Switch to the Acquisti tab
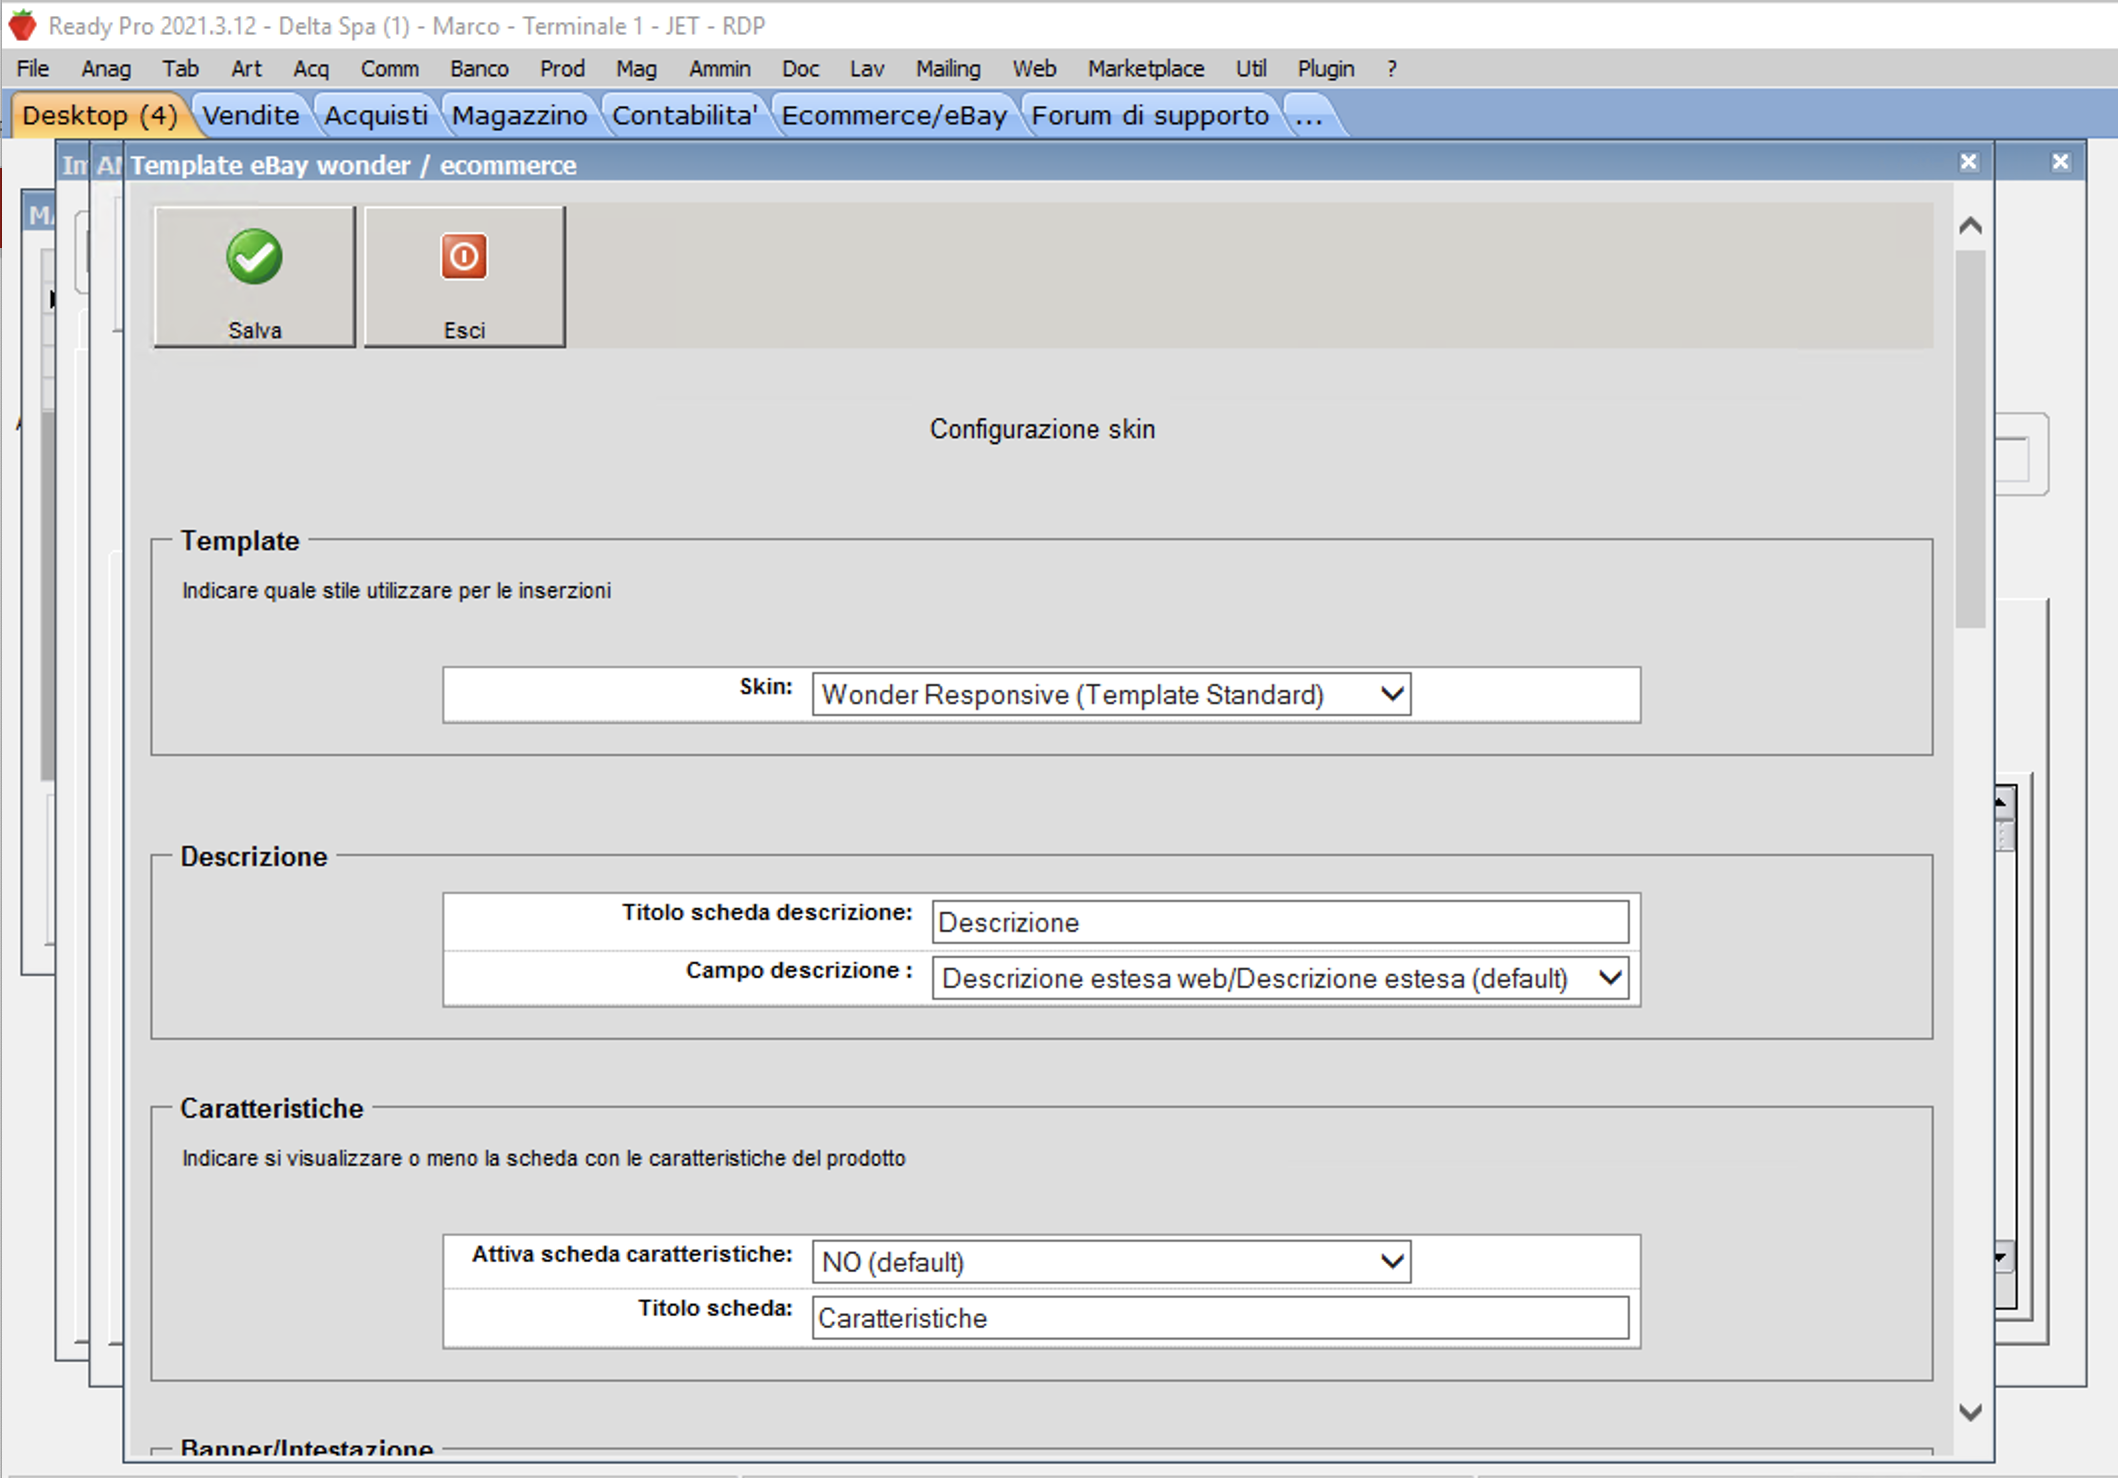The width and height of the screenshot is (2118, 1478). (x=376, y=116)
